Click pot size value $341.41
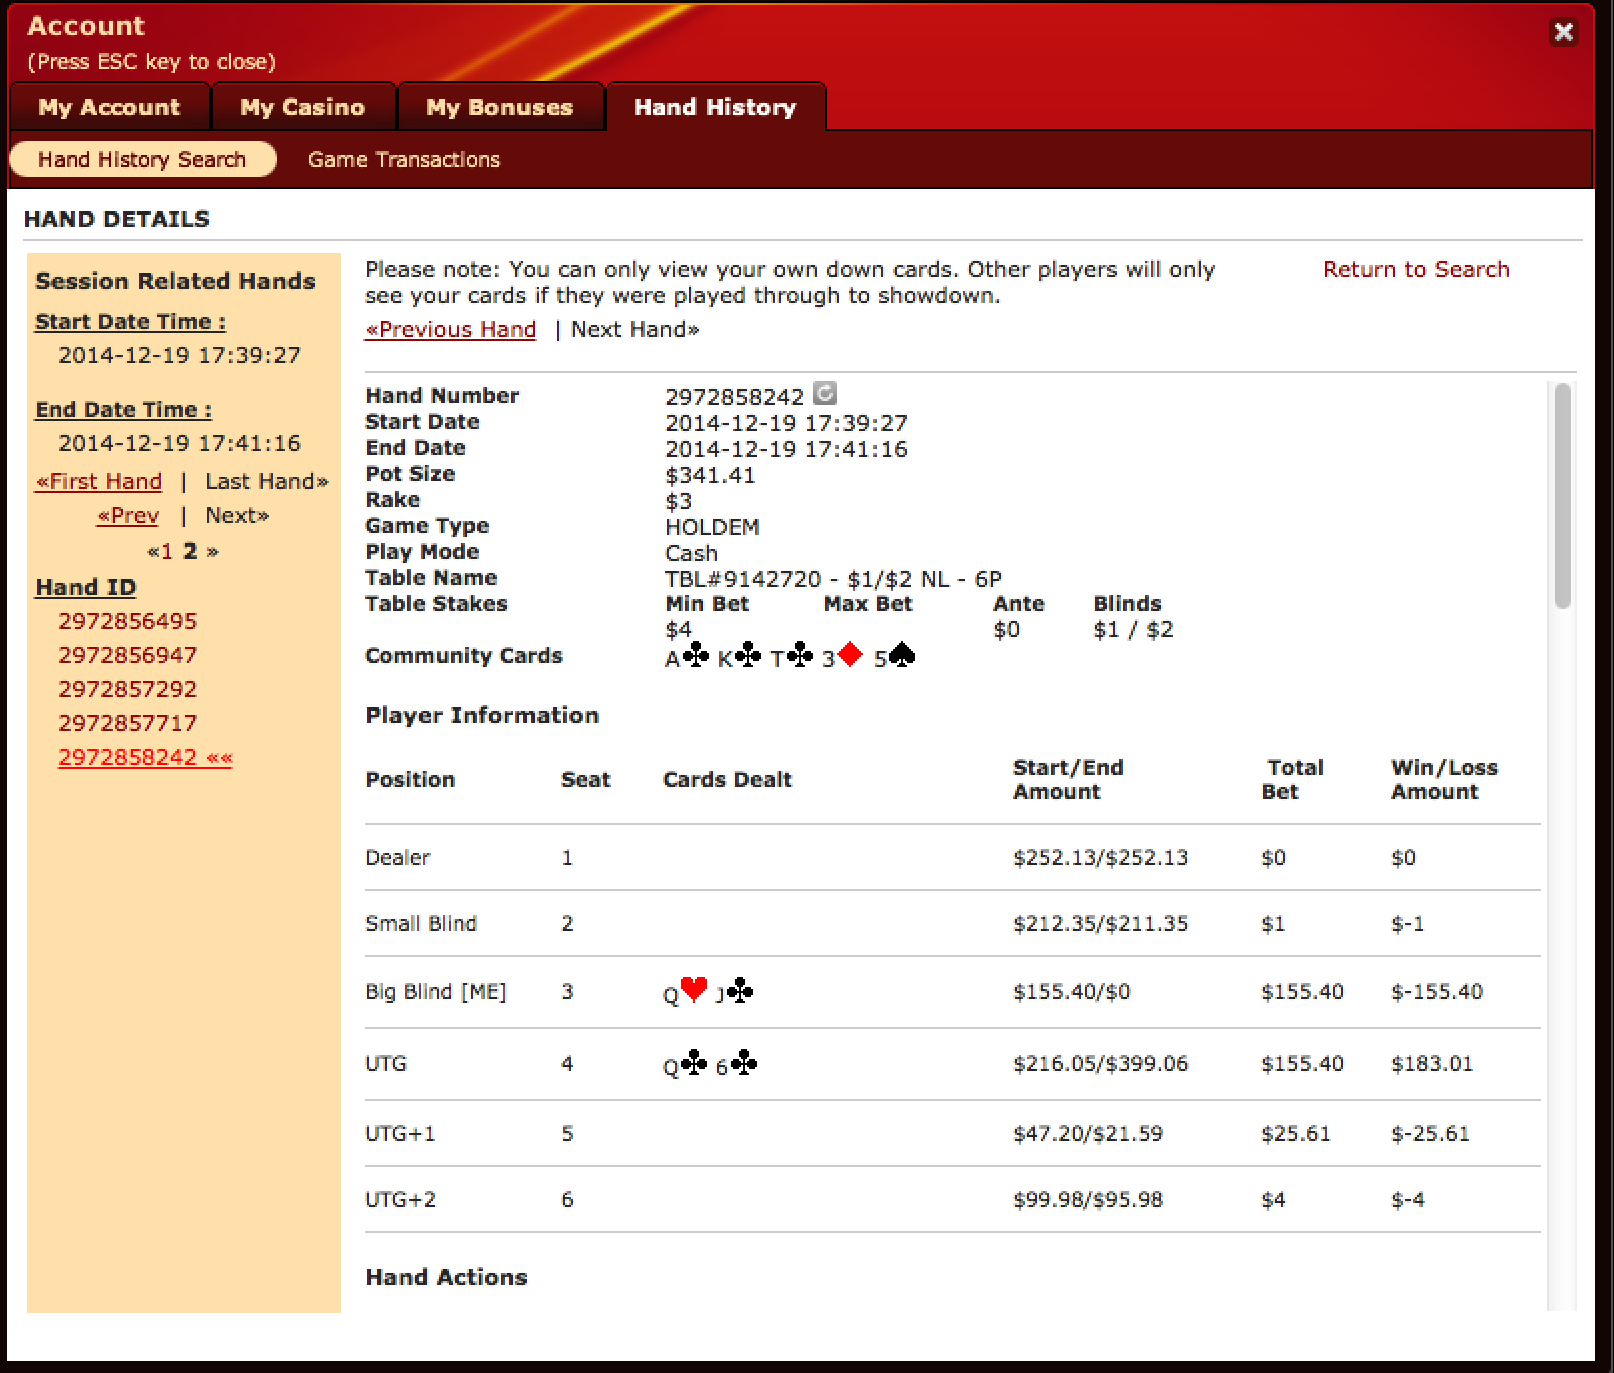1614x1373 pixels. point(710,475)
